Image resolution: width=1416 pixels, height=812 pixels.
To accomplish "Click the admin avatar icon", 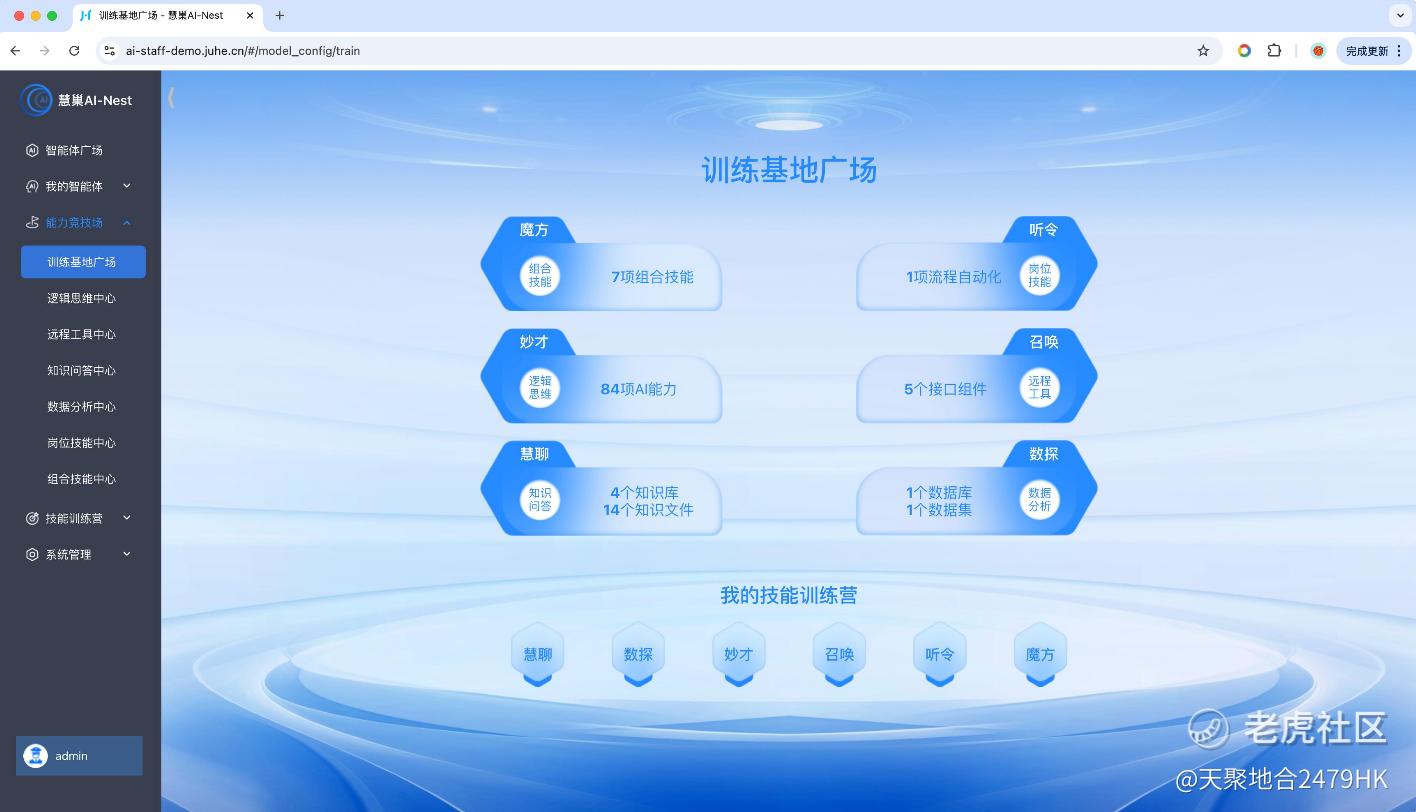I will (x=36, y=756).
